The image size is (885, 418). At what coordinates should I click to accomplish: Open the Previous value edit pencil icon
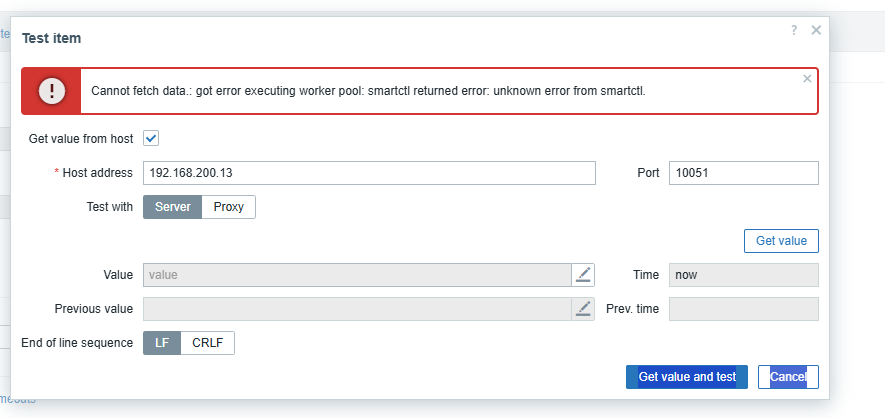(583, 309)
